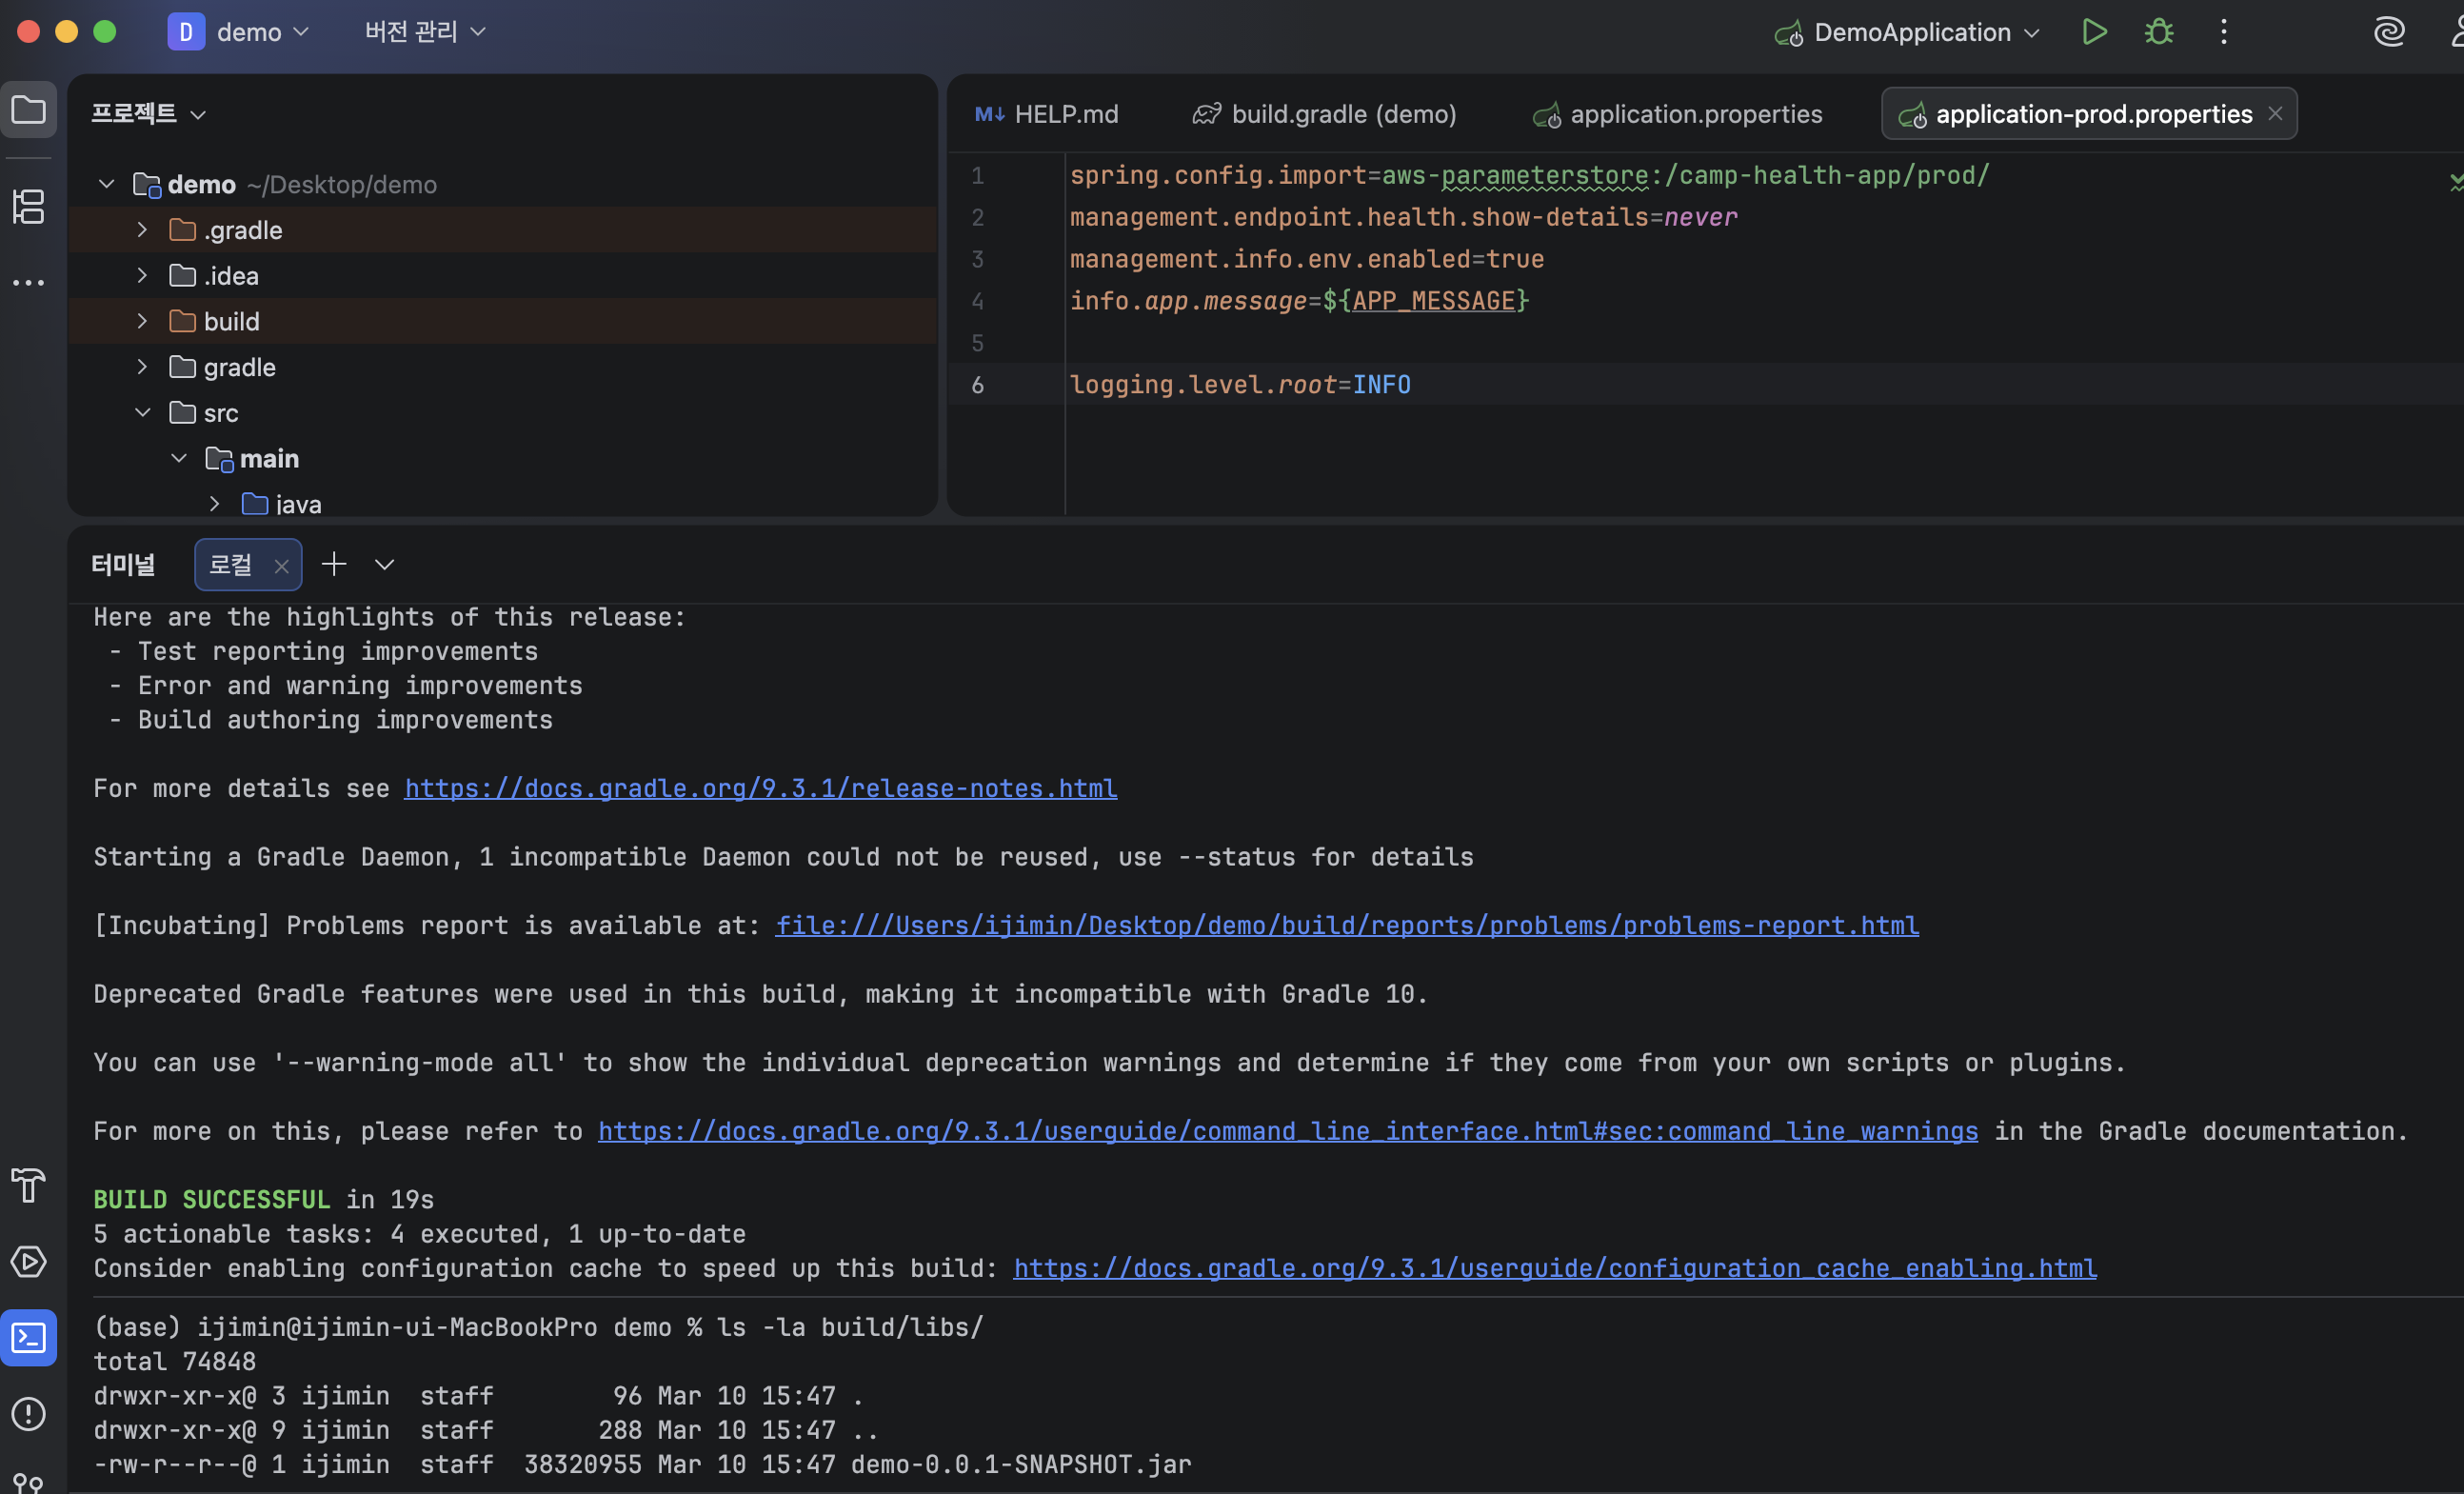This screenshot has width=2464, height=1494.
Task: Start debugging with the bug icon
Action: [2159, 32]
